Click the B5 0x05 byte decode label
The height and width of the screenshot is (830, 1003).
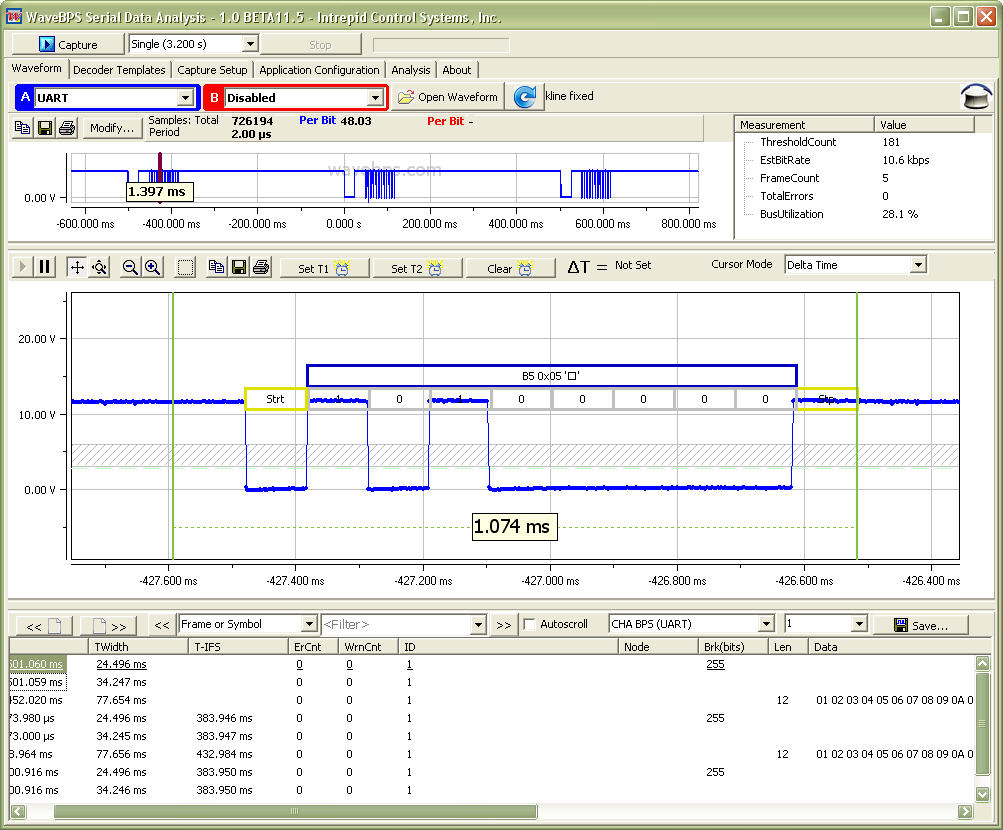coord(551,375)
